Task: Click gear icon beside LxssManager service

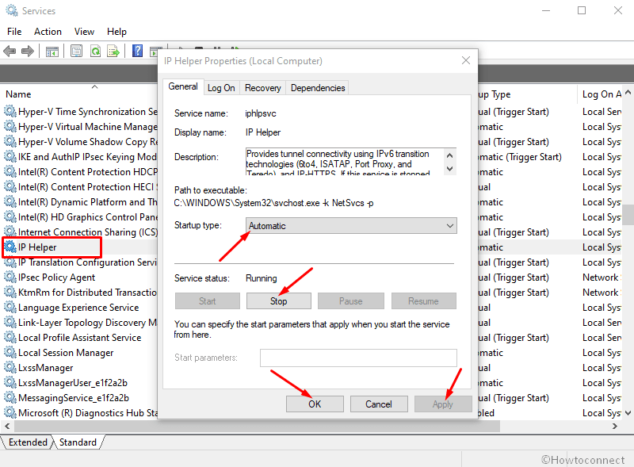Action: [x=10, y=368]
